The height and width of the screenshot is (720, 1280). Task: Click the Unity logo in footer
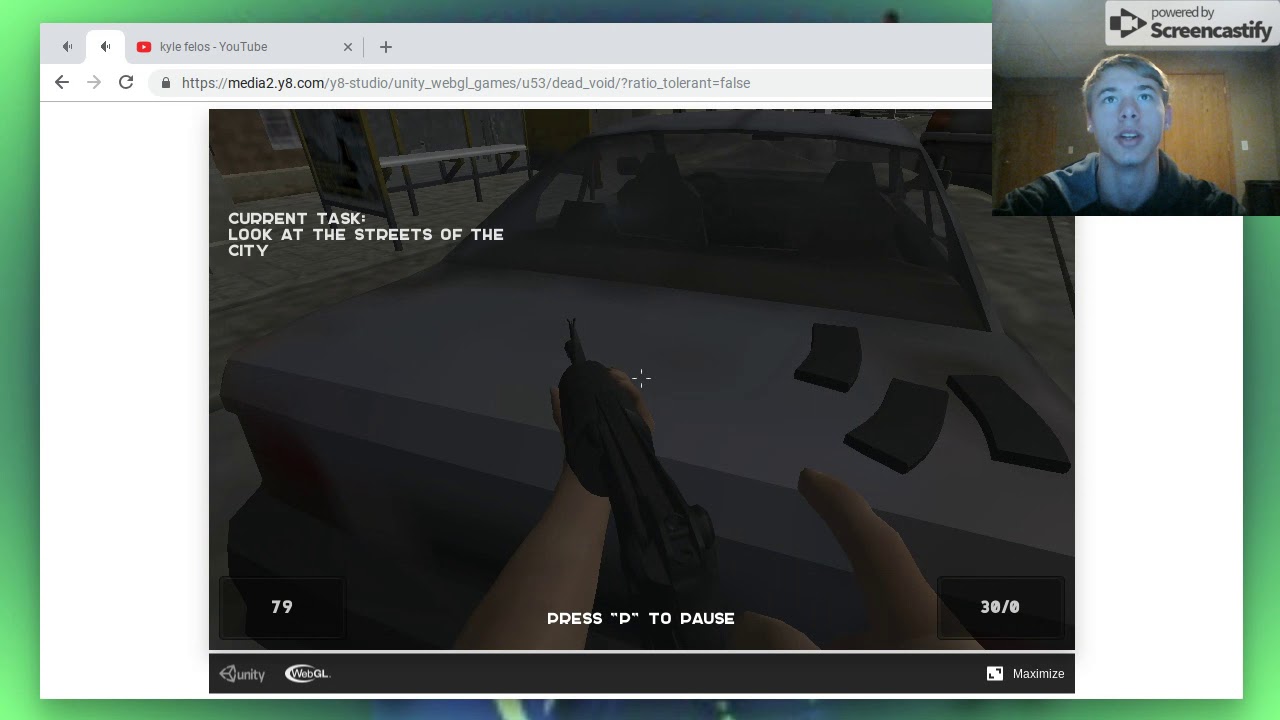[242, 674]
